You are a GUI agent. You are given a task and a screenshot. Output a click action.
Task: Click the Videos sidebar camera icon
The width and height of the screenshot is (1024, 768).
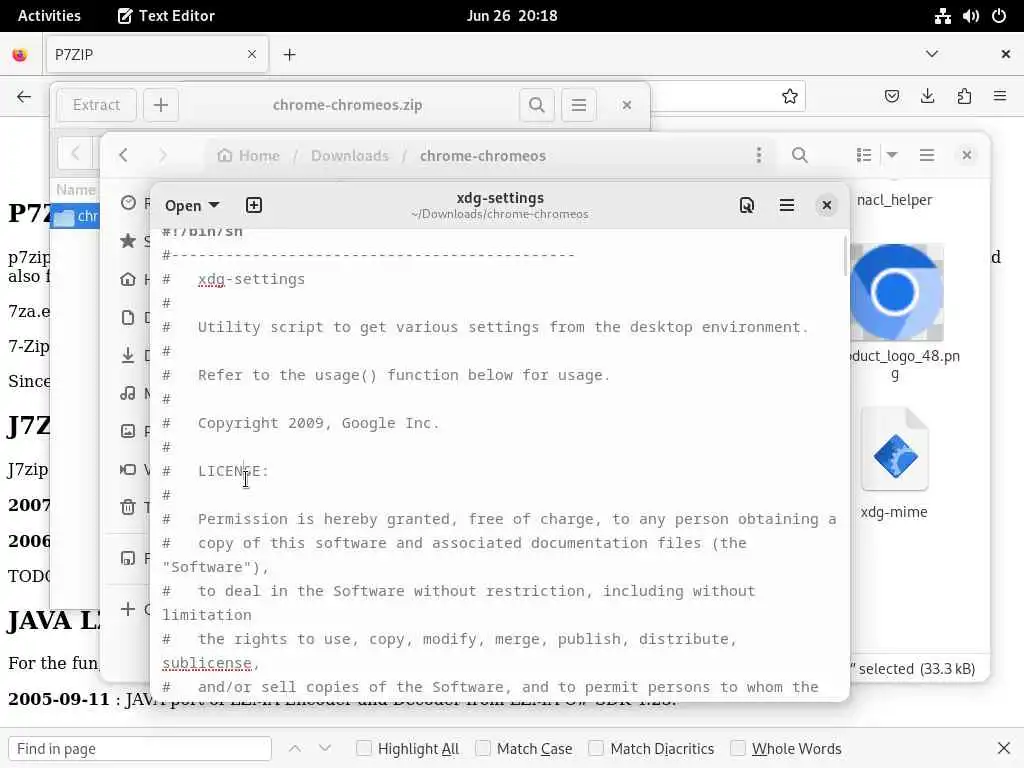point(128,469)
